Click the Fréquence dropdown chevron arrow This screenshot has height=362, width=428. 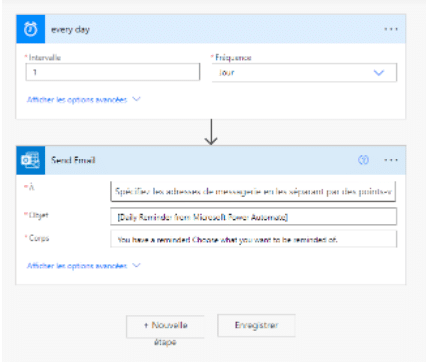379,72
